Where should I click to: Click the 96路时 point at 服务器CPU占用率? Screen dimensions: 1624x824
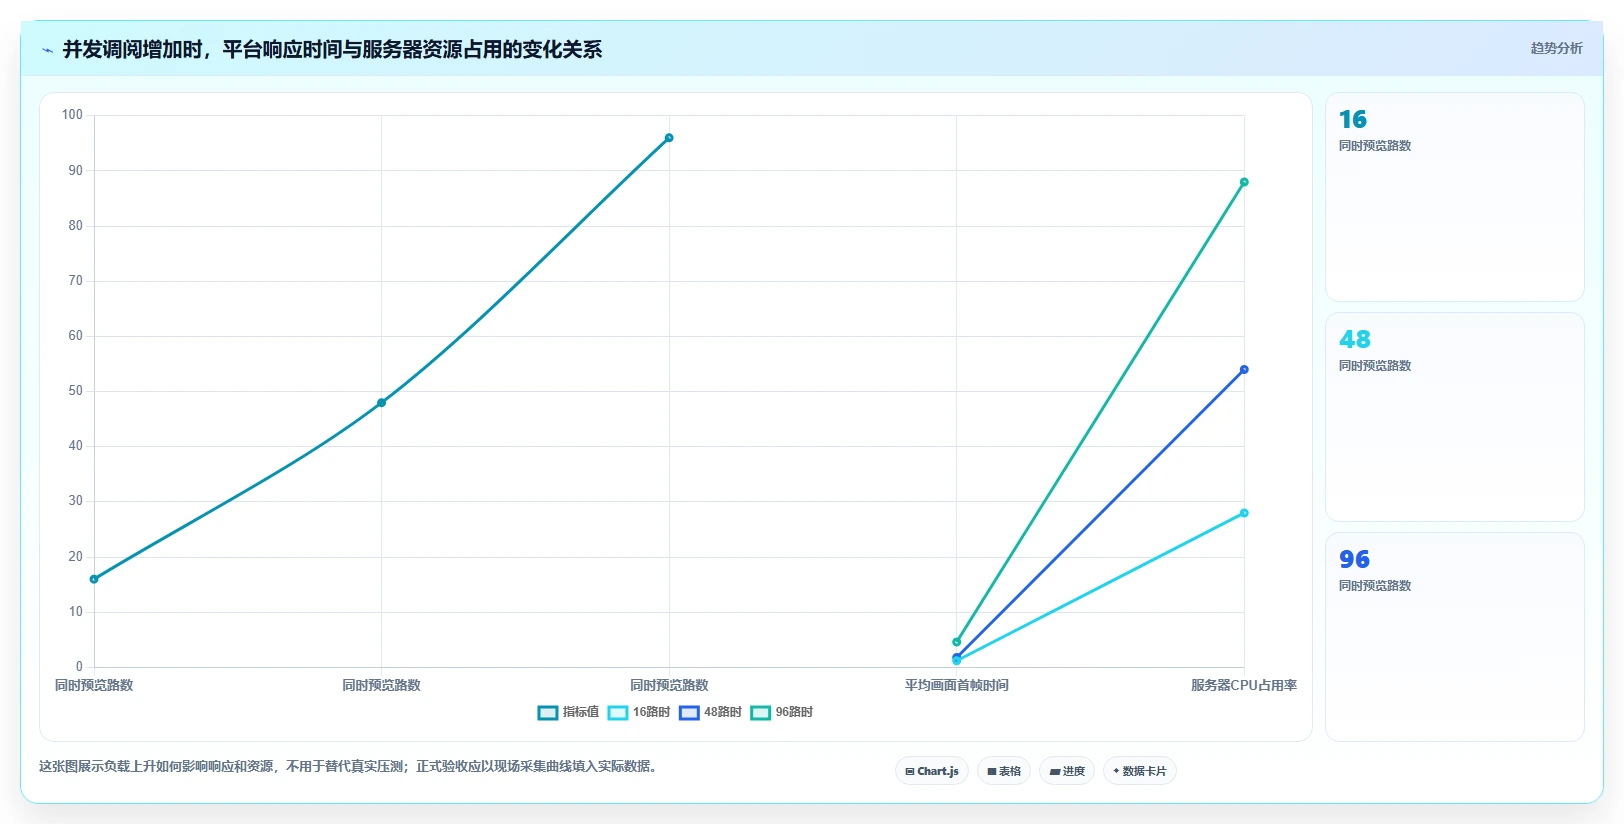pyautogui.click(x=1244, y=182)
